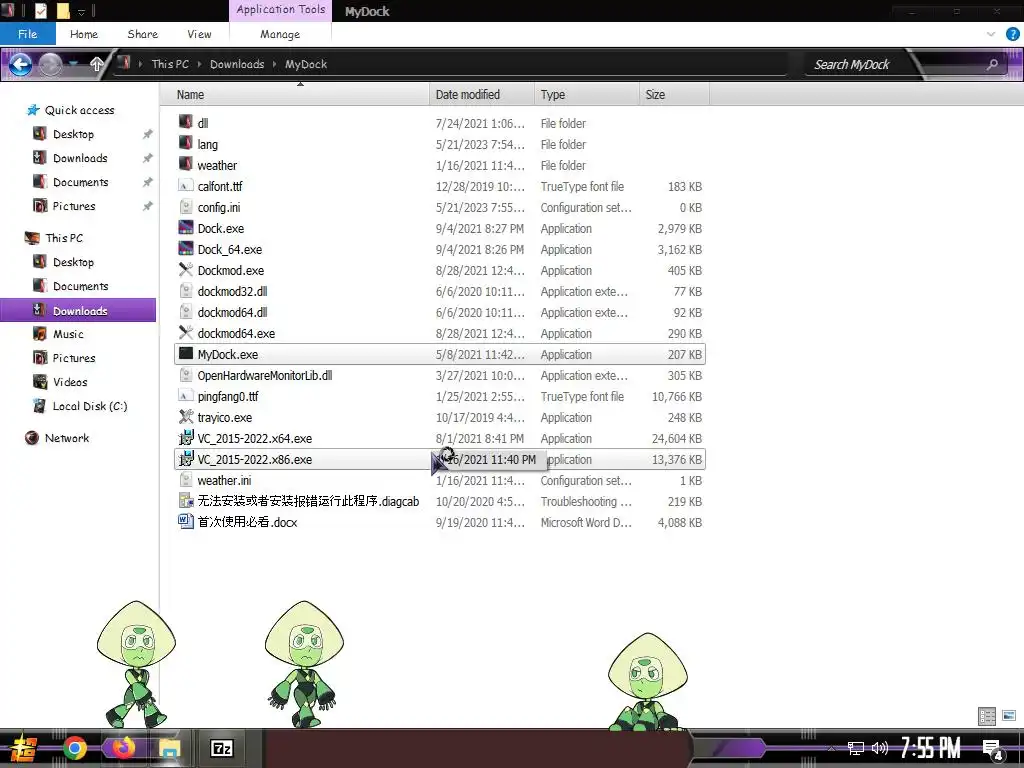The height and width of the screenshot is (768, 1024).
Task: Expand the ribbon with the chevron
Action: pyautogui.click(x=991, y=34)
